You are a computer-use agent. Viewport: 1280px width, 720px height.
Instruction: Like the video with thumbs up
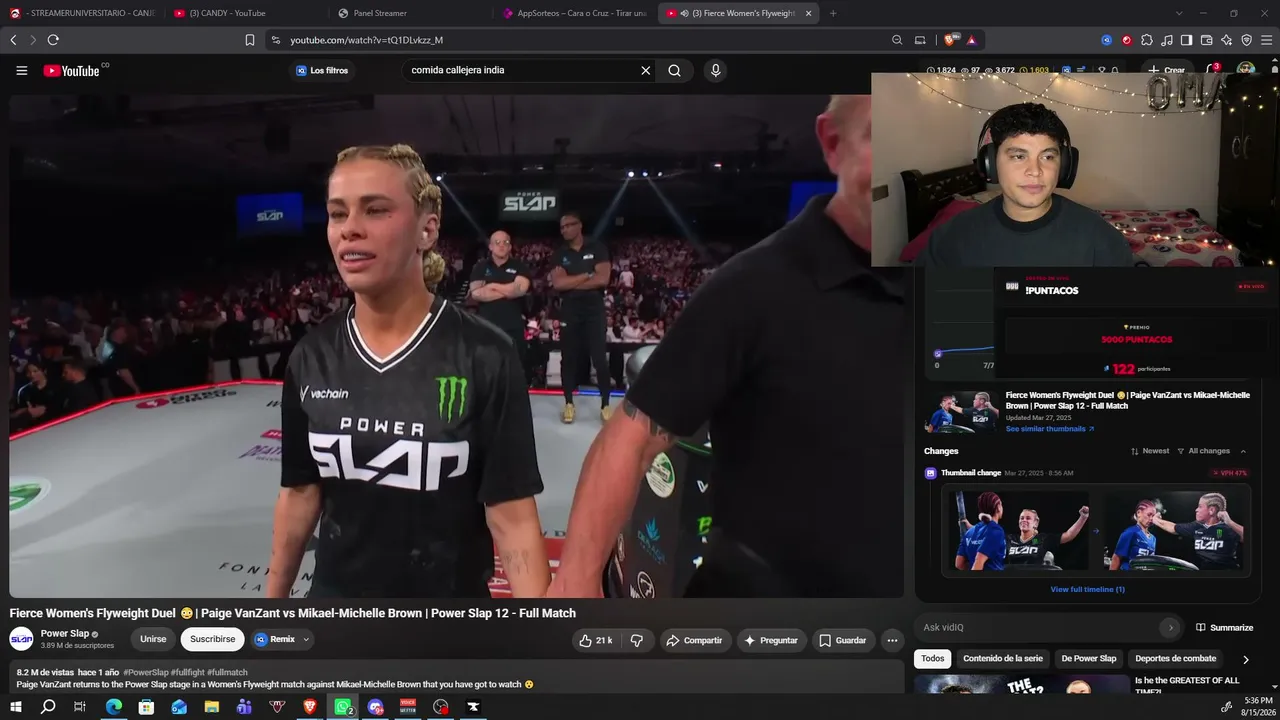point(596,640)
